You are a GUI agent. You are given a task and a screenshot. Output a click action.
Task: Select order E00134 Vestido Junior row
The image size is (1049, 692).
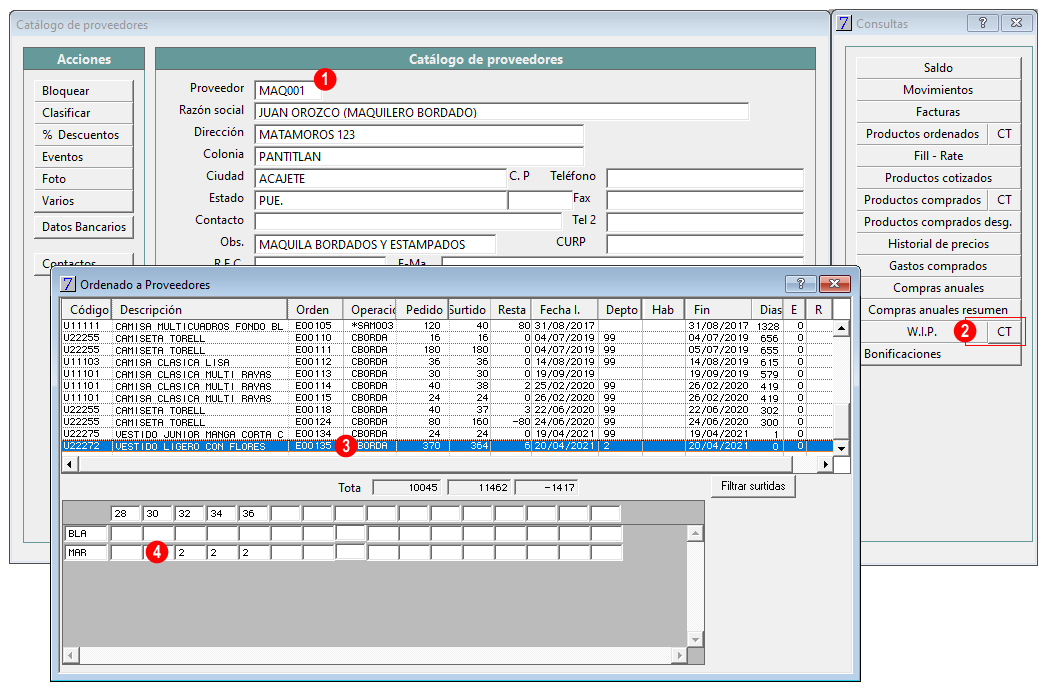point(200,434)
